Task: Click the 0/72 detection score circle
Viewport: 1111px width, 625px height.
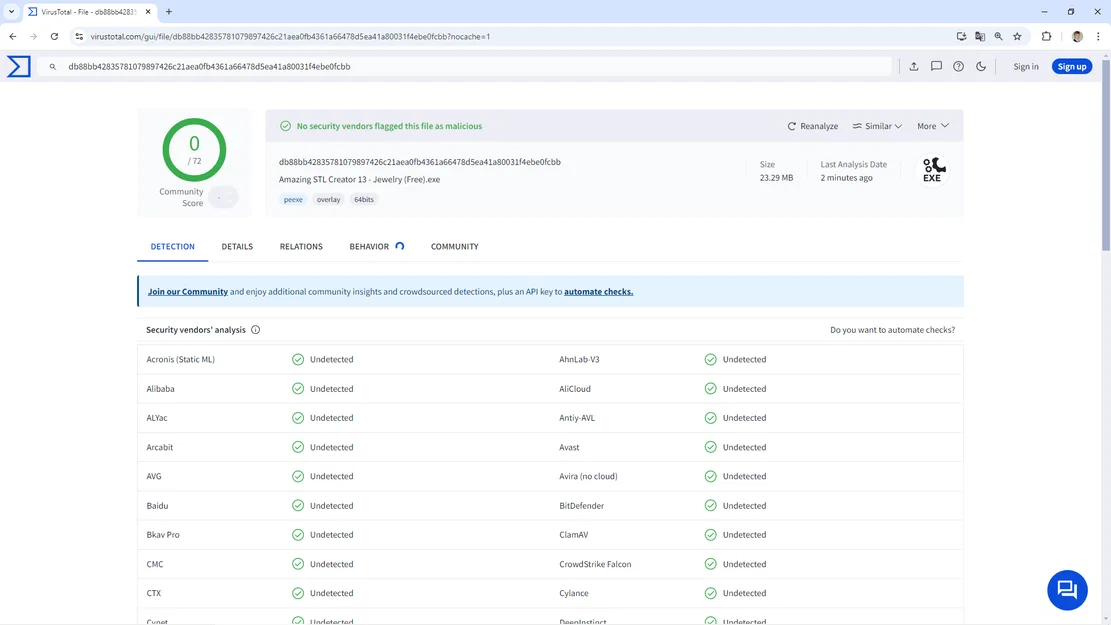Action: pyautogui.click(x=194, y=150)
